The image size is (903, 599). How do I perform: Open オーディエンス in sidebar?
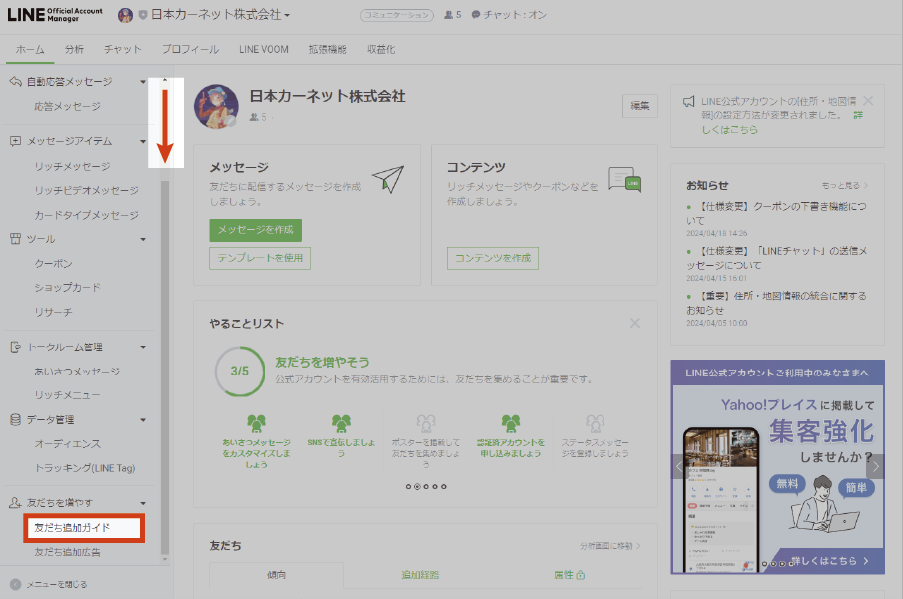pyautogui.click(x=67, y=444)
